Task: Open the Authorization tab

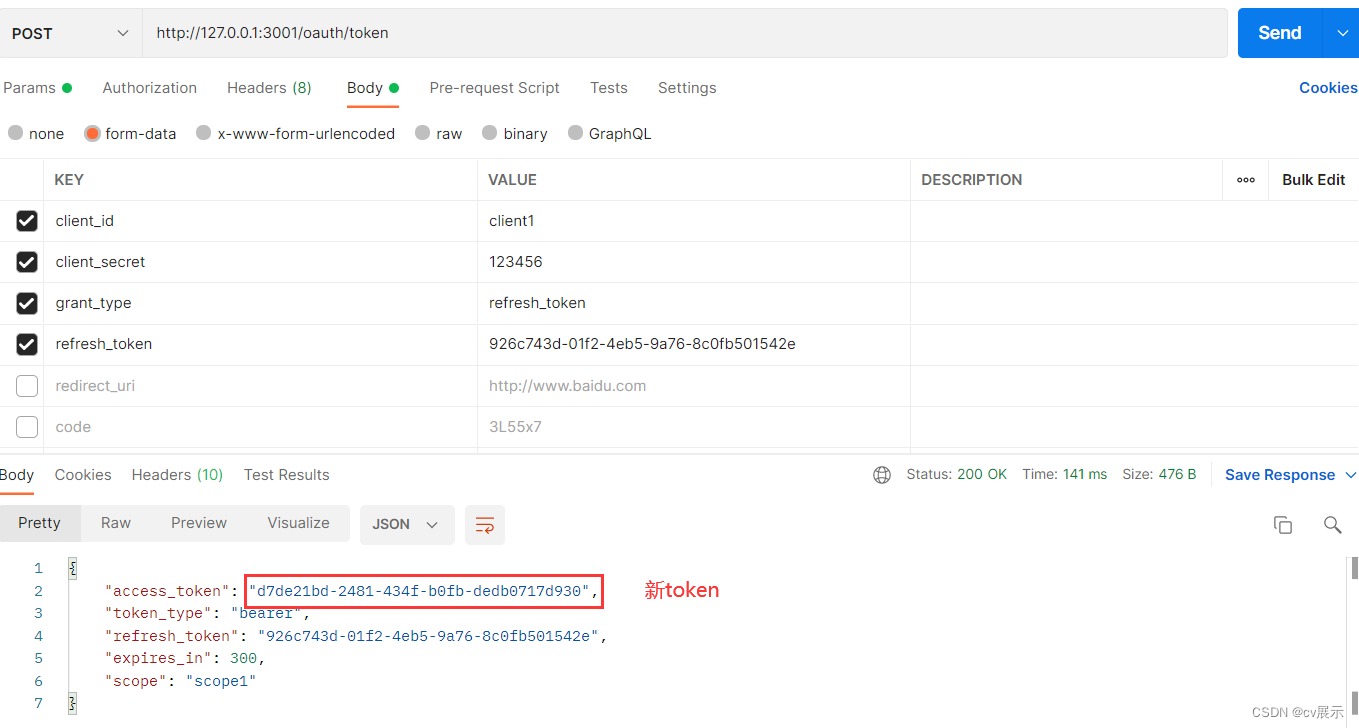Action: [x=150, y=88]
